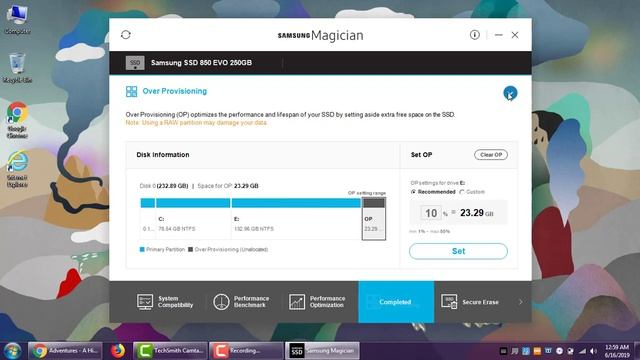Open Internet Explorer desktop shortcut
Viewport: 640px width, 360px height.
tap(17, 169)
